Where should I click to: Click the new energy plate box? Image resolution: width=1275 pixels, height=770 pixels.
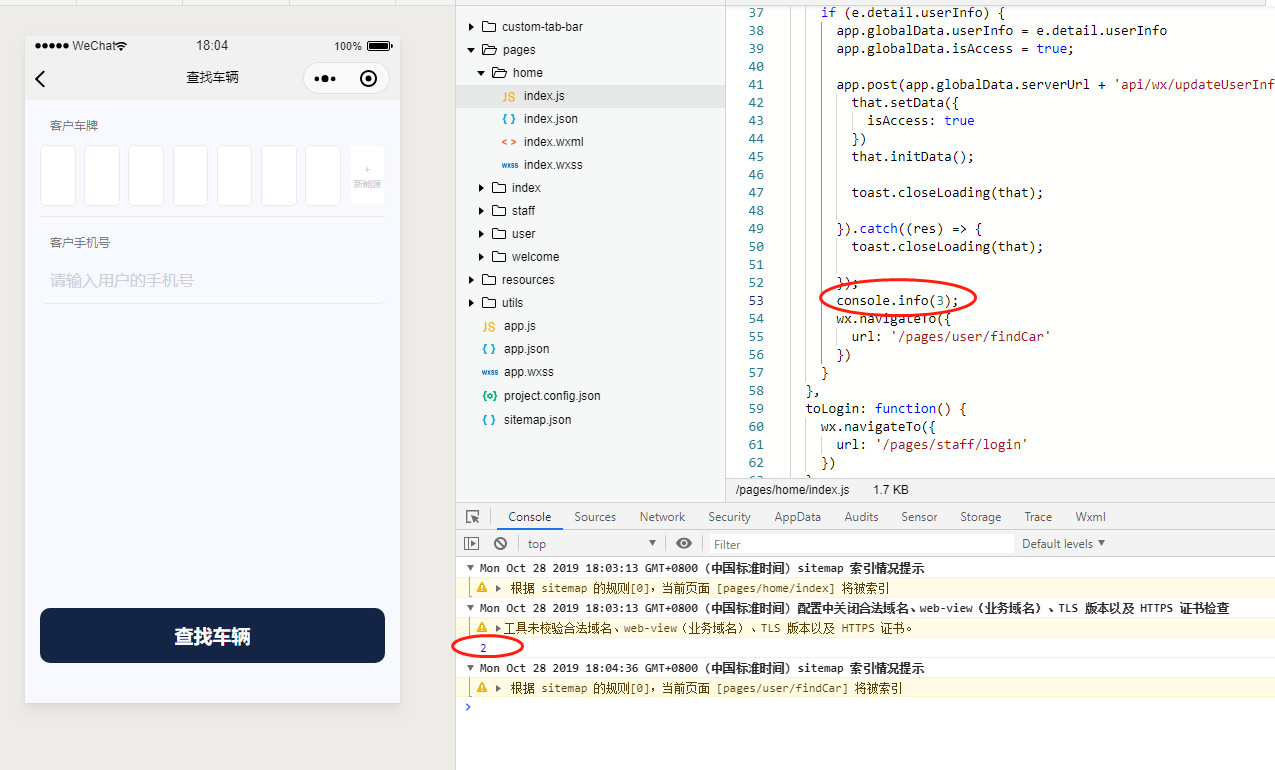(367, 176)
